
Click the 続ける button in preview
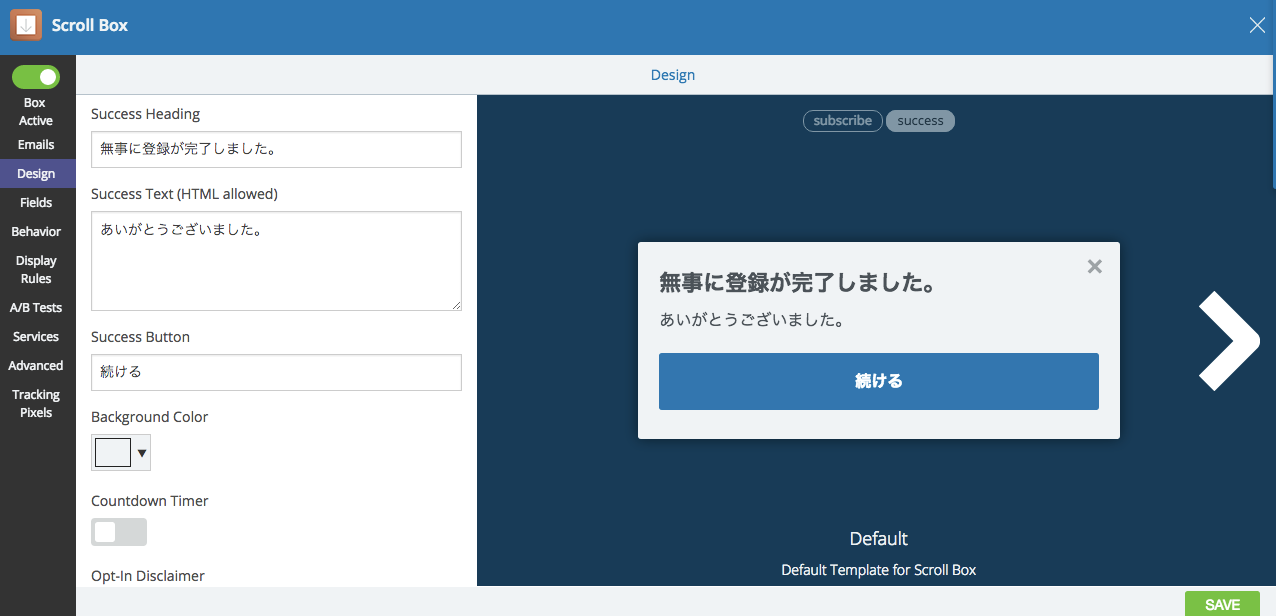(878, 381)
